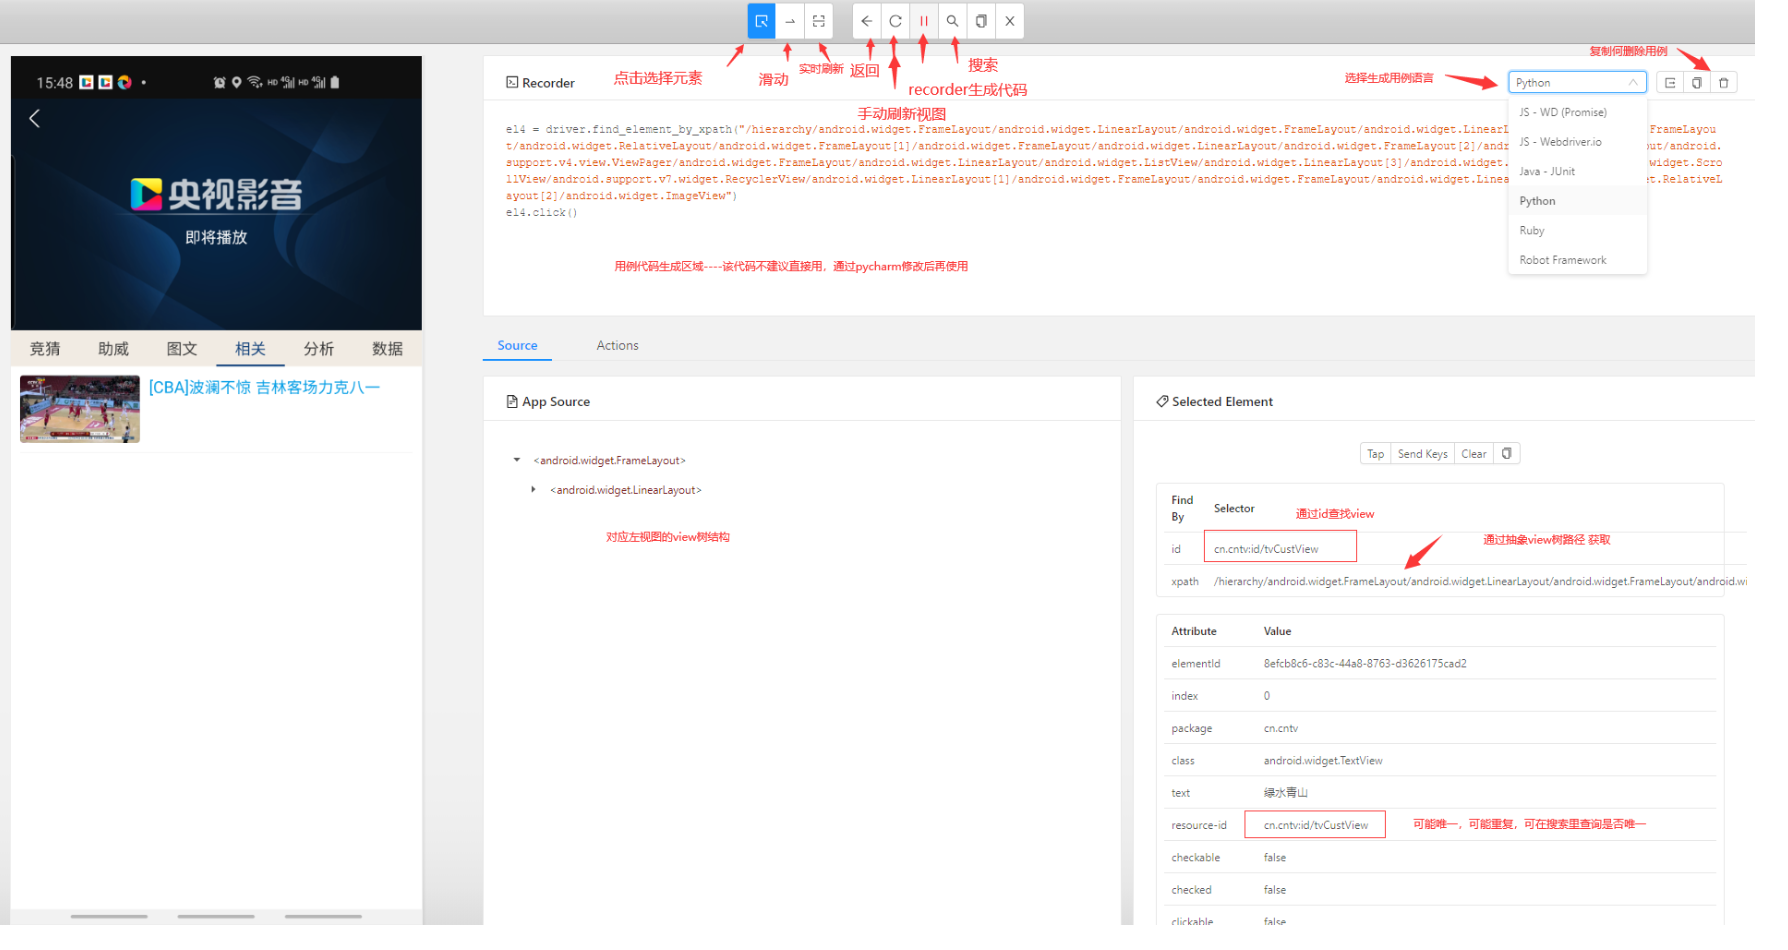1788x950 pixels.
Task: Pick Robot Framework from language list
Action: click(1577, 260)
